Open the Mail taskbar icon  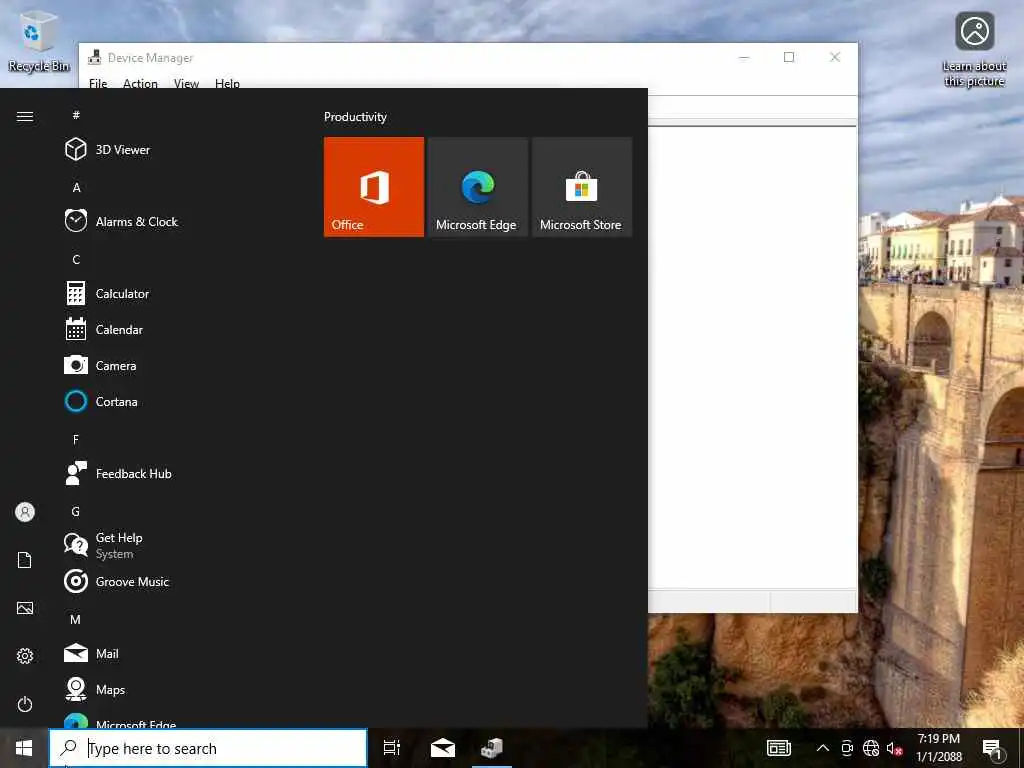click(442, 748)
